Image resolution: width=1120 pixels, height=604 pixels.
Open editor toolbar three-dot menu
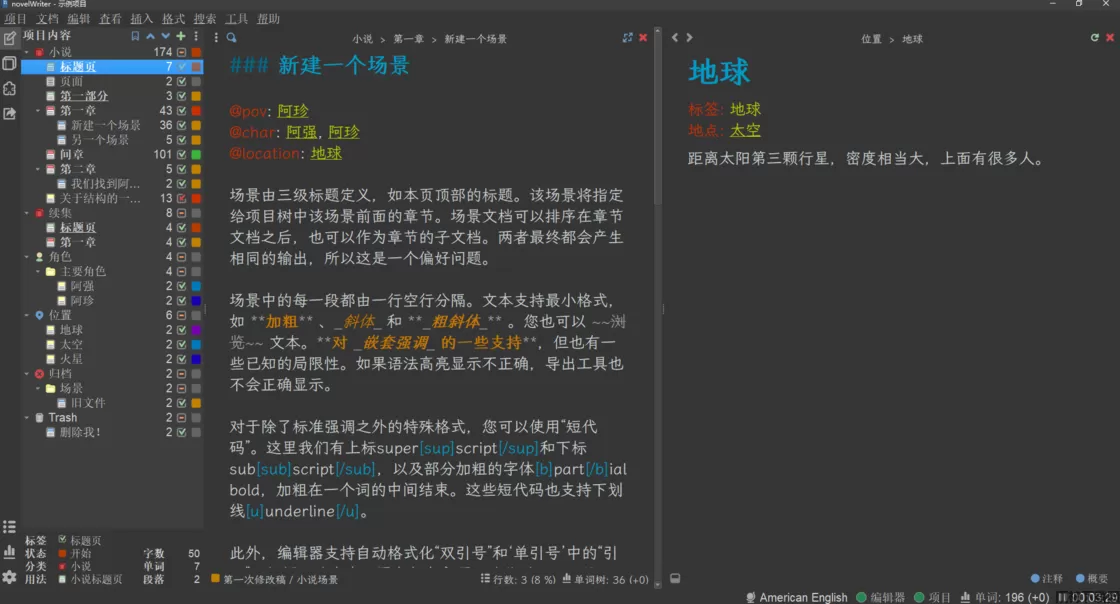point(216,37)
